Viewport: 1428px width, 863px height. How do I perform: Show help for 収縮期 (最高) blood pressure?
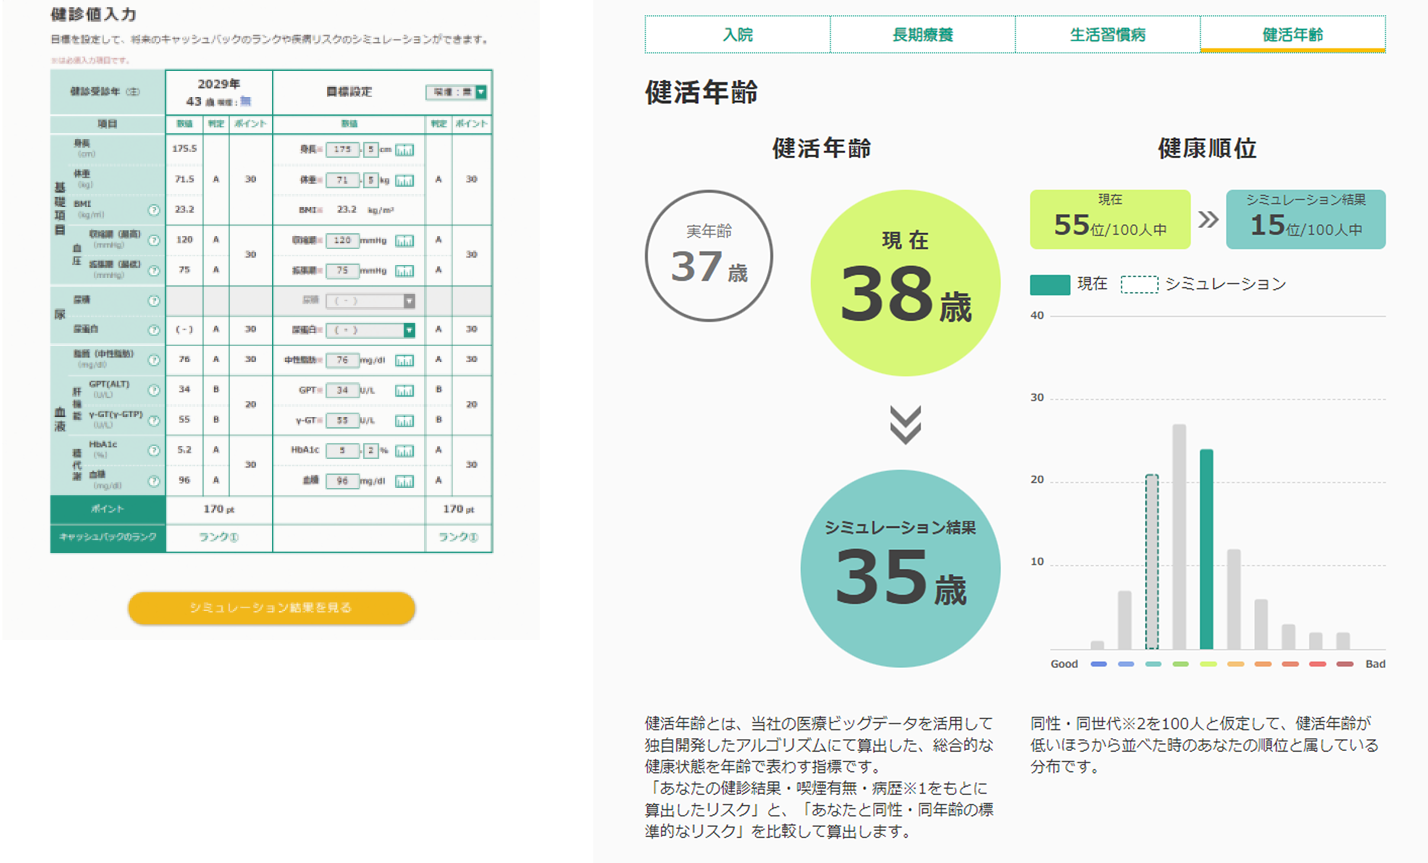tap(154, 240)
